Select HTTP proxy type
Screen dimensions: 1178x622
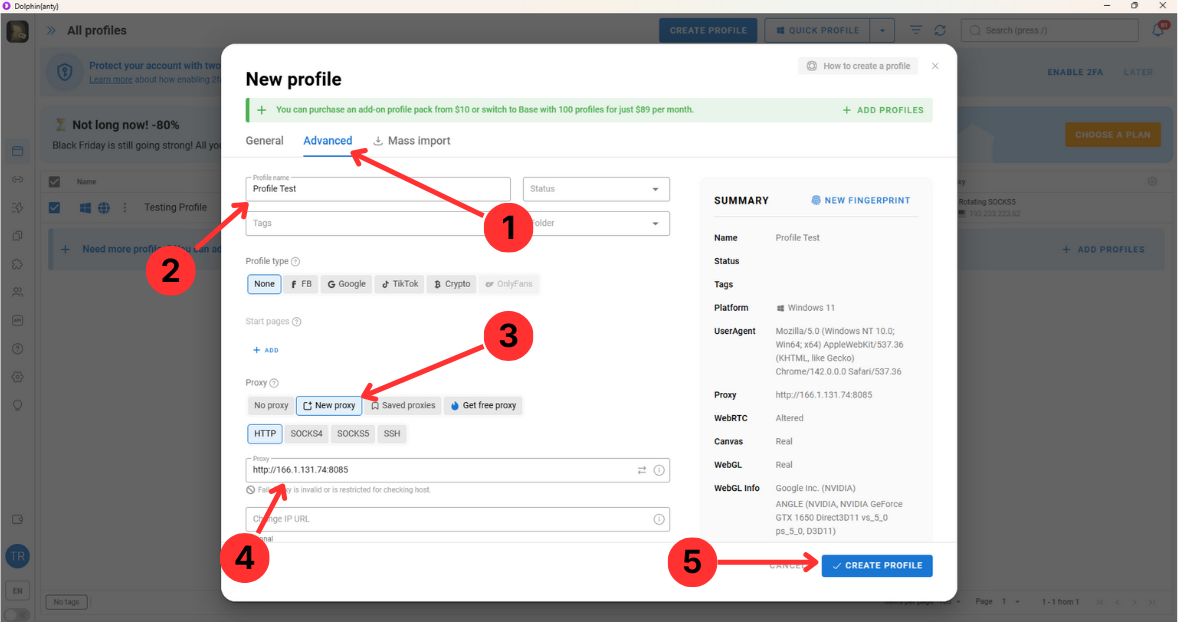click(264, 433)
